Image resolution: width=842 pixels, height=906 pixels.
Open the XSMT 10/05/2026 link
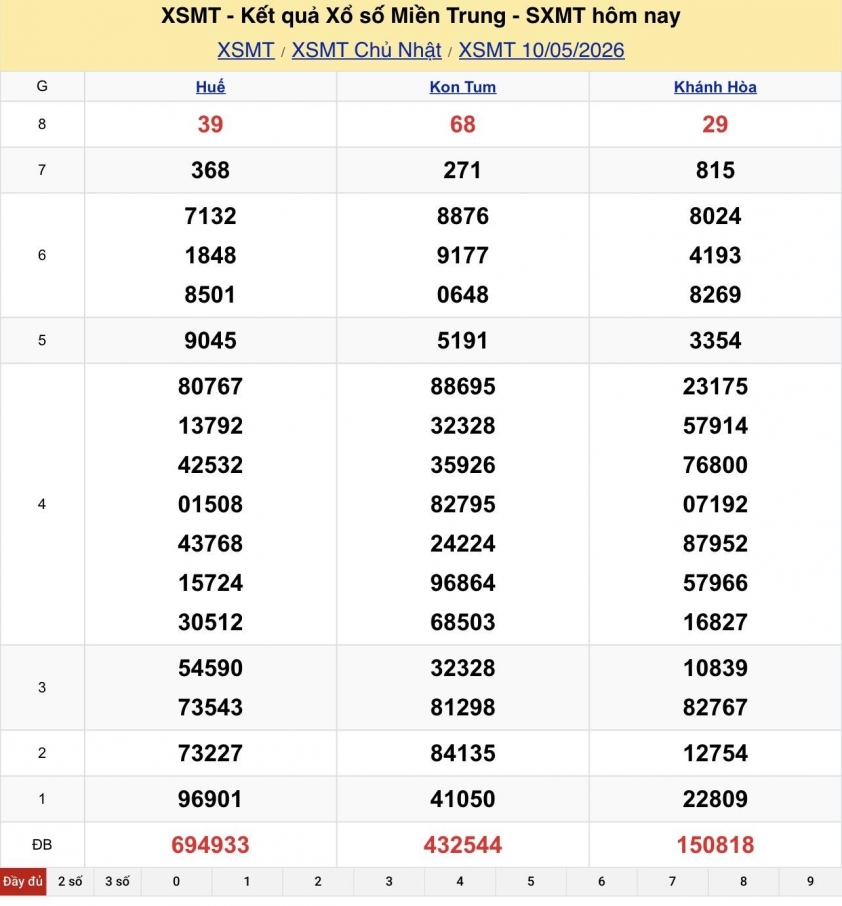tap(541, 50)
